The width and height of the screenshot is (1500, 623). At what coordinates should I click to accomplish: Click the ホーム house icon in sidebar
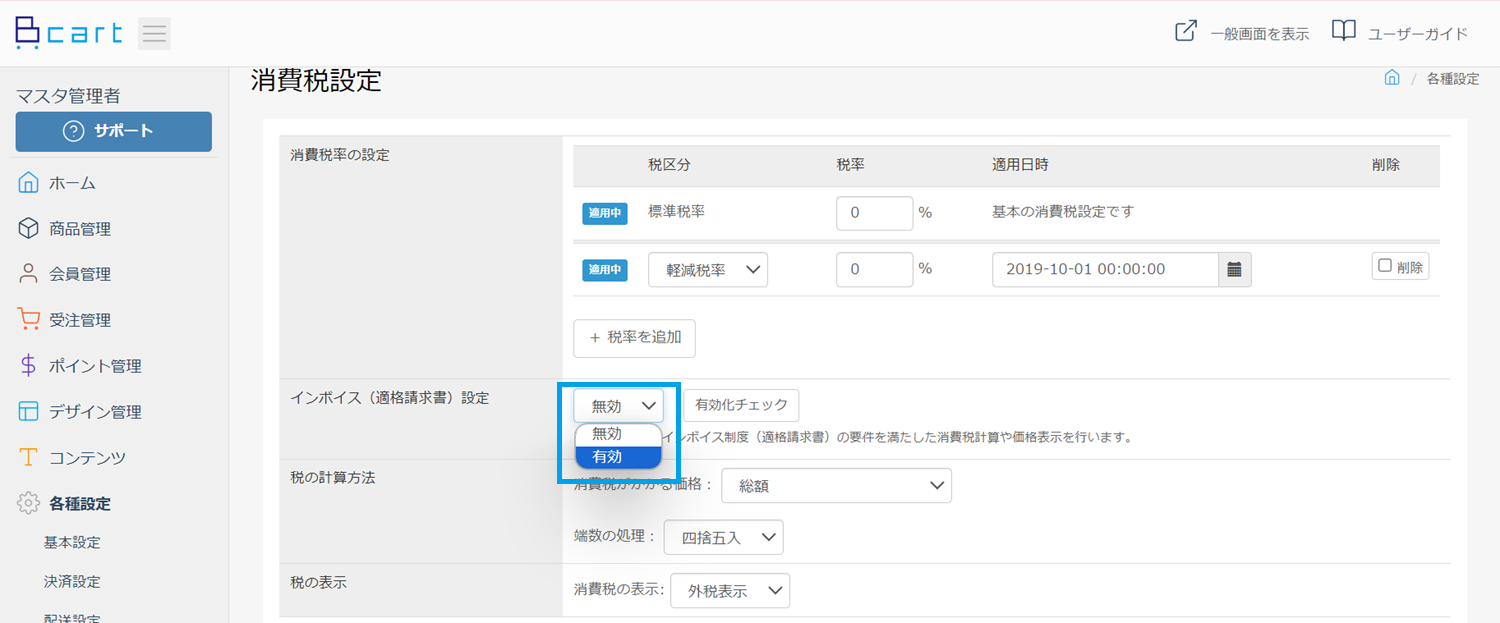click(x=28, y=183)
